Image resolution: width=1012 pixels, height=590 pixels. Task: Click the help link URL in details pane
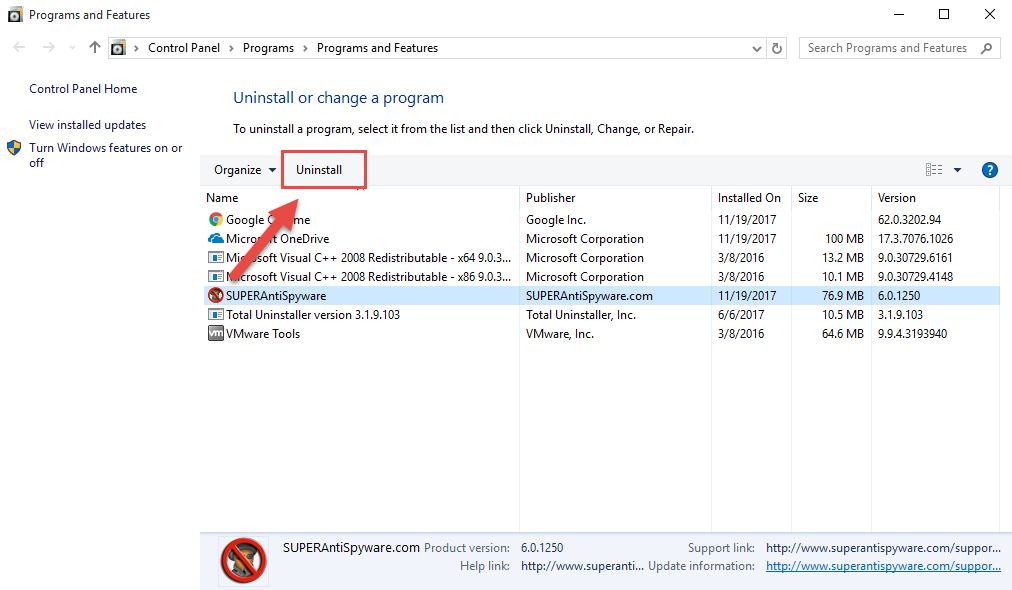[582, 566]
